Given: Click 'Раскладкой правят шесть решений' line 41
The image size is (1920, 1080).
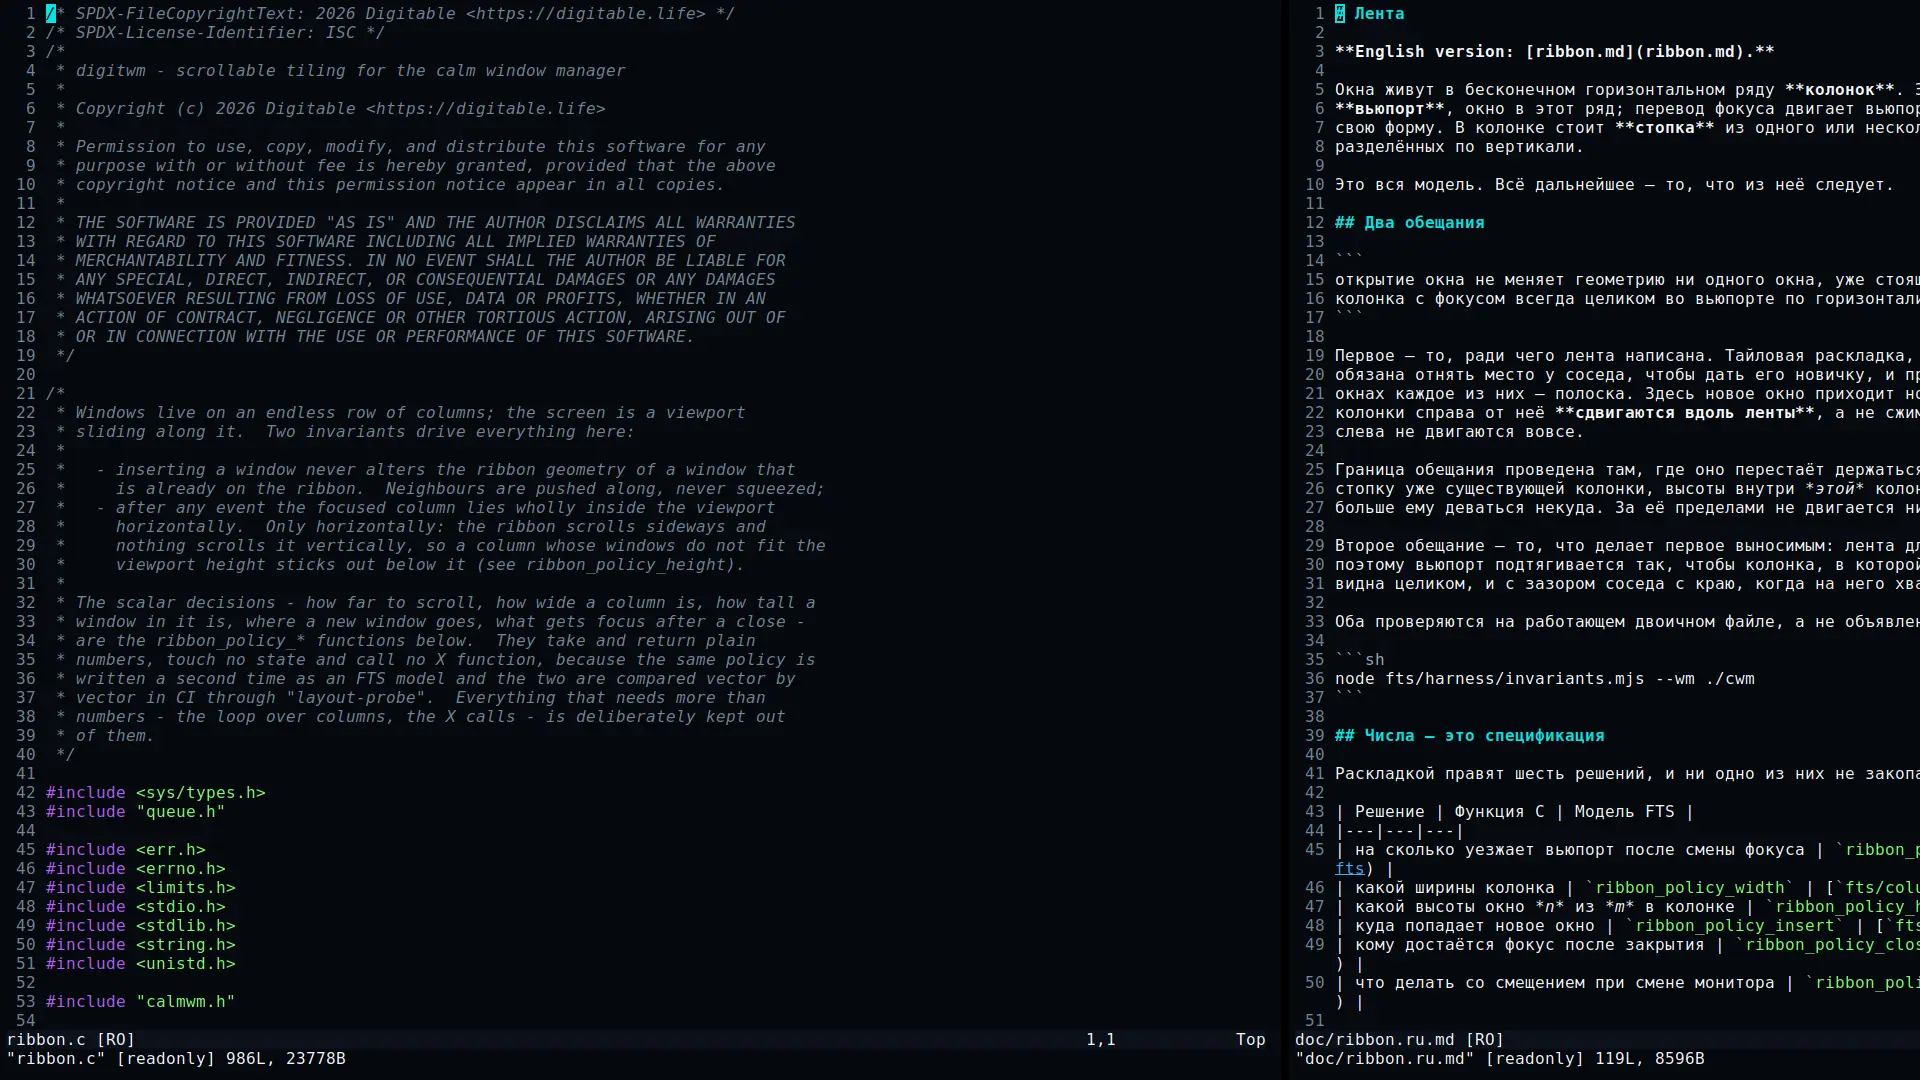Looking at the screenshot, I should click(x=1627, y=773).
